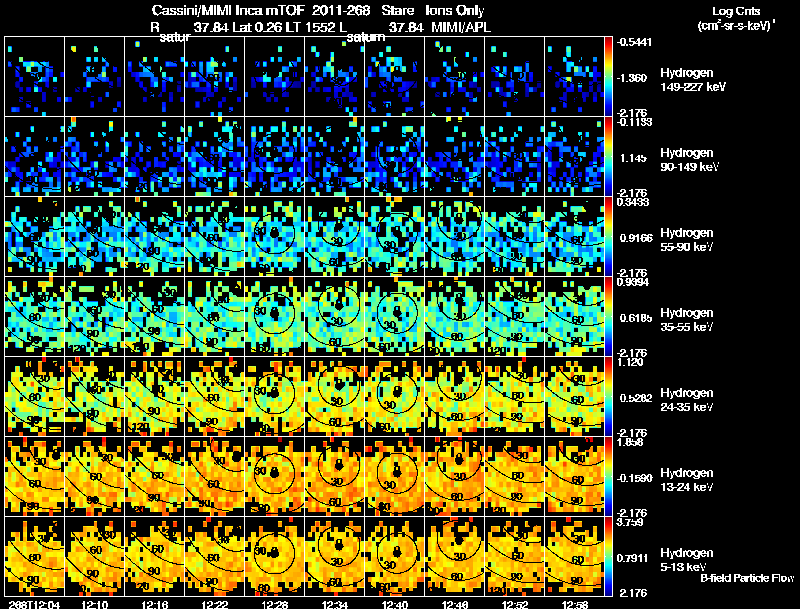Open the 5-13 keV image panel at 12:28

(x=274, y=556)
